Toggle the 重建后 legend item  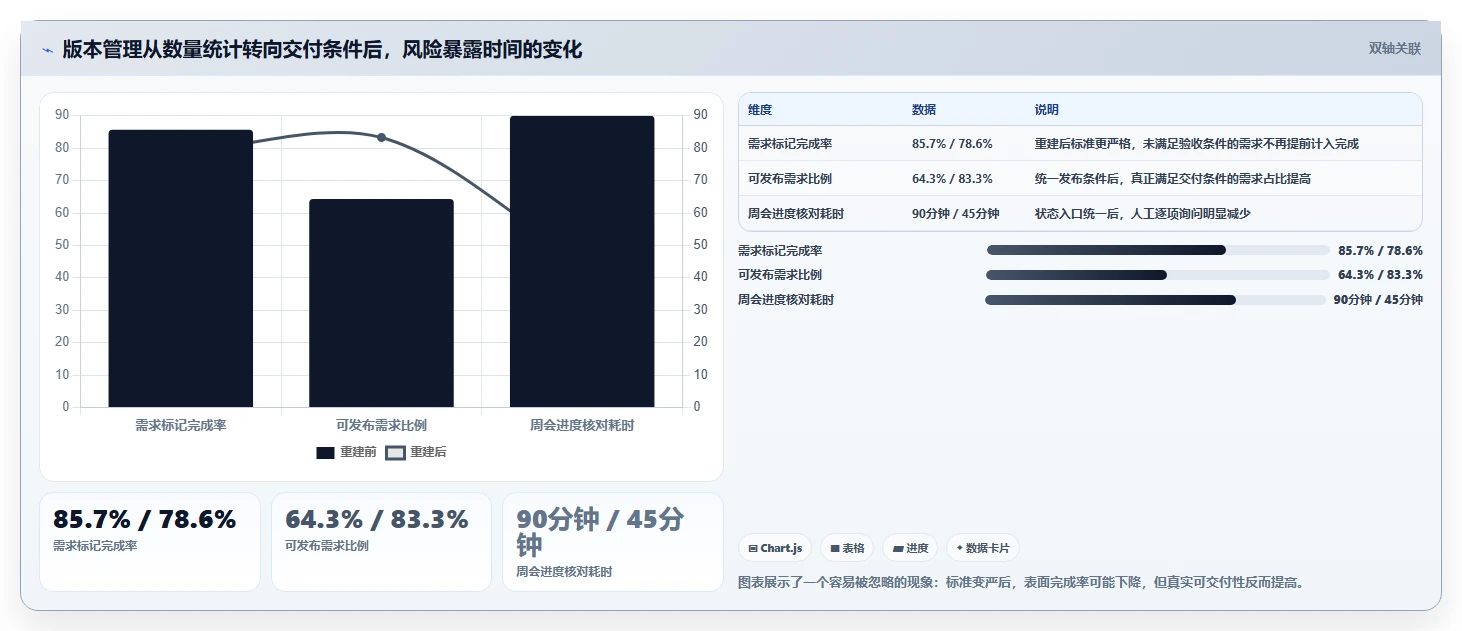(x=416, y=452)
